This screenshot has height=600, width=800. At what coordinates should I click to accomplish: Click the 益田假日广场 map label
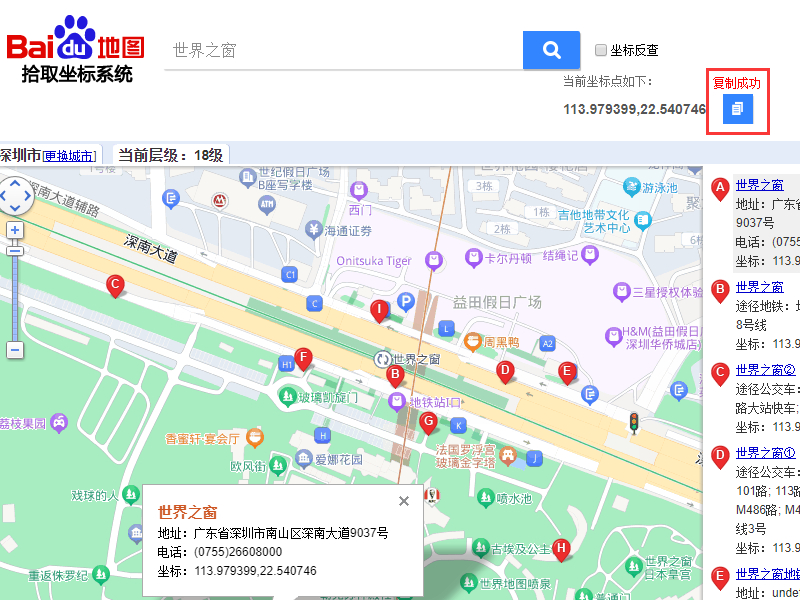pyautogui.click(x=497, y=303)
